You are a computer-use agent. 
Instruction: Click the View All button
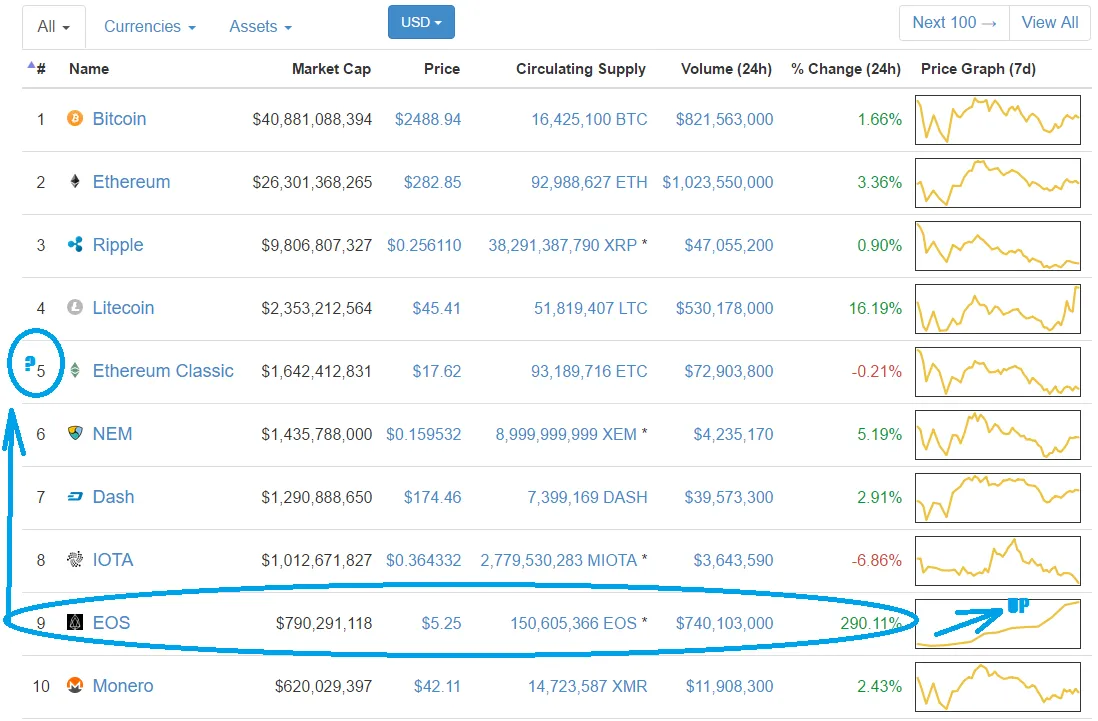[x=1050, y=22]
